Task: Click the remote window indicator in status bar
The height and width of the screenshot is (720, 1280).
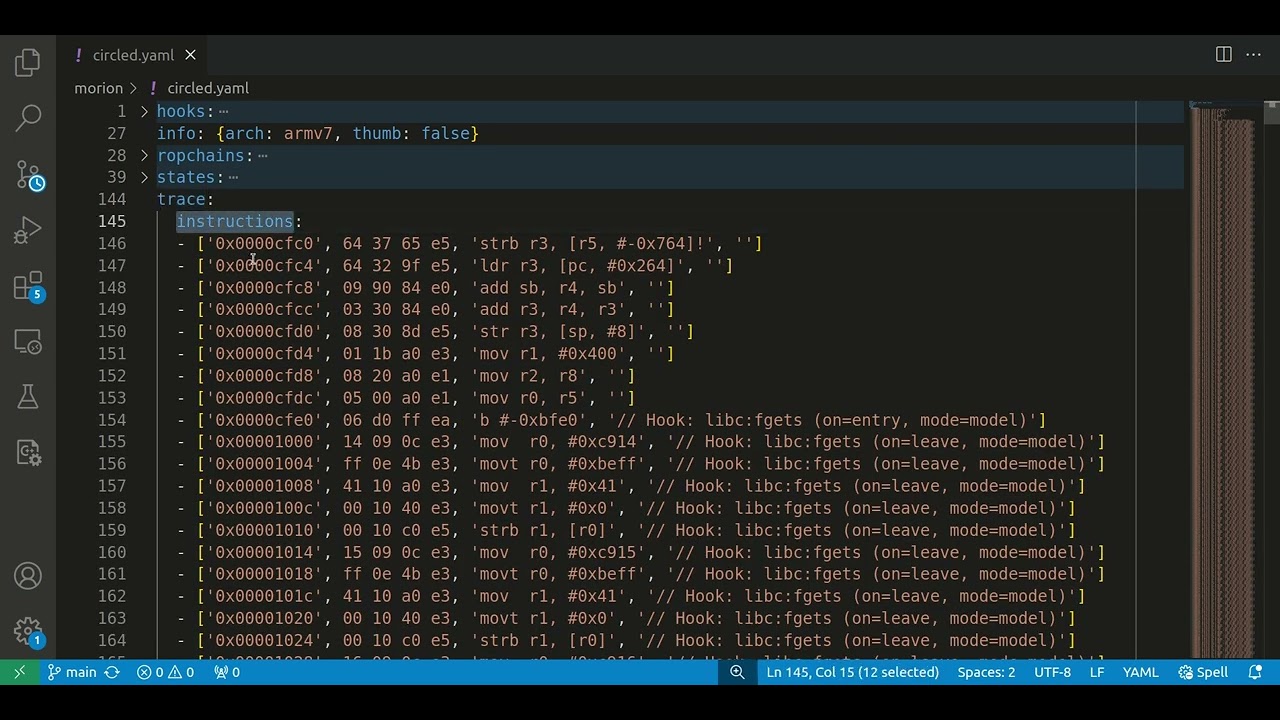Action: pos(19,672)
